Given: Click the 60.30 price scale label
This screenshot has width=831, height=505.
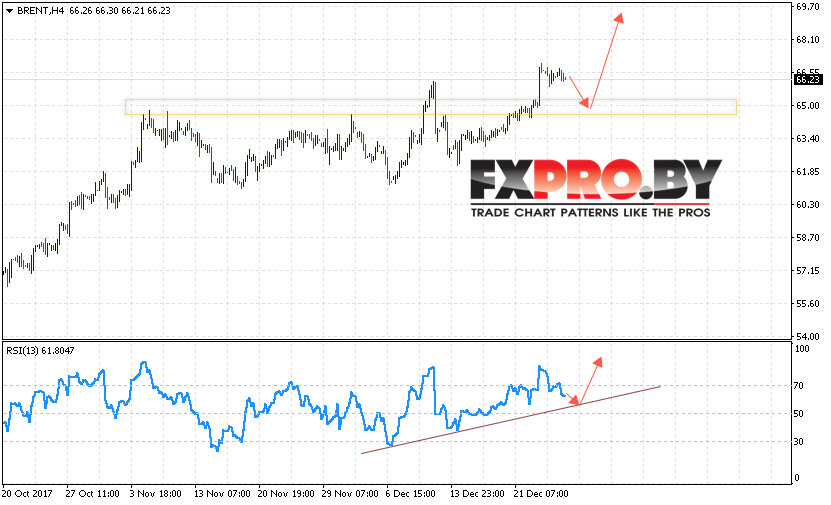Looking at the screenshot, I should point(808,205).
